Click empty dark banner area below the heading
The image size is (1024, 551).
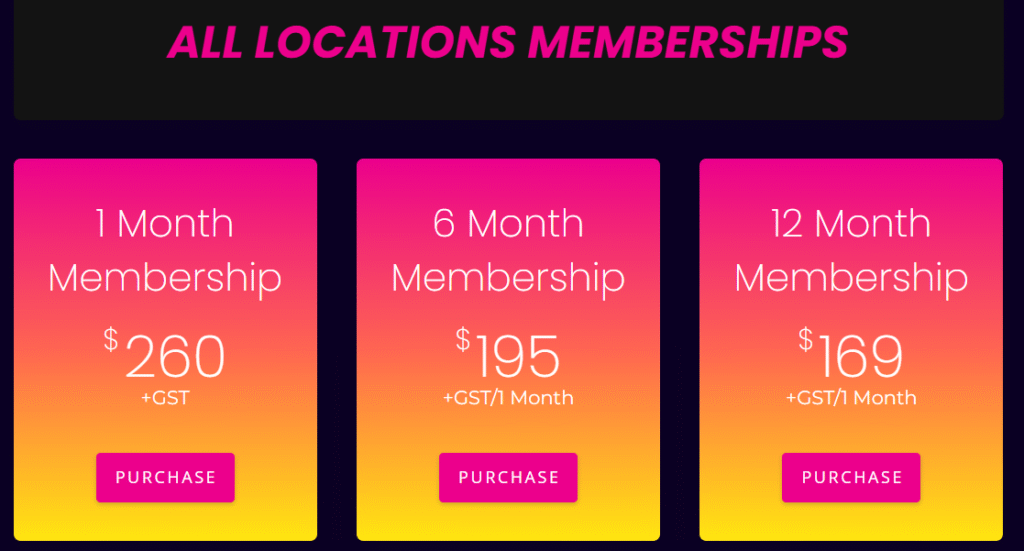[x=508, y=91]
